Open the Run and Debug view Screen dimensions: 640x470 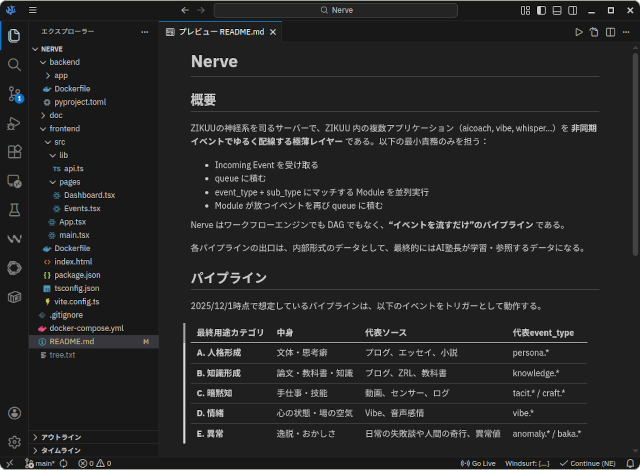[x=14, y=123]
